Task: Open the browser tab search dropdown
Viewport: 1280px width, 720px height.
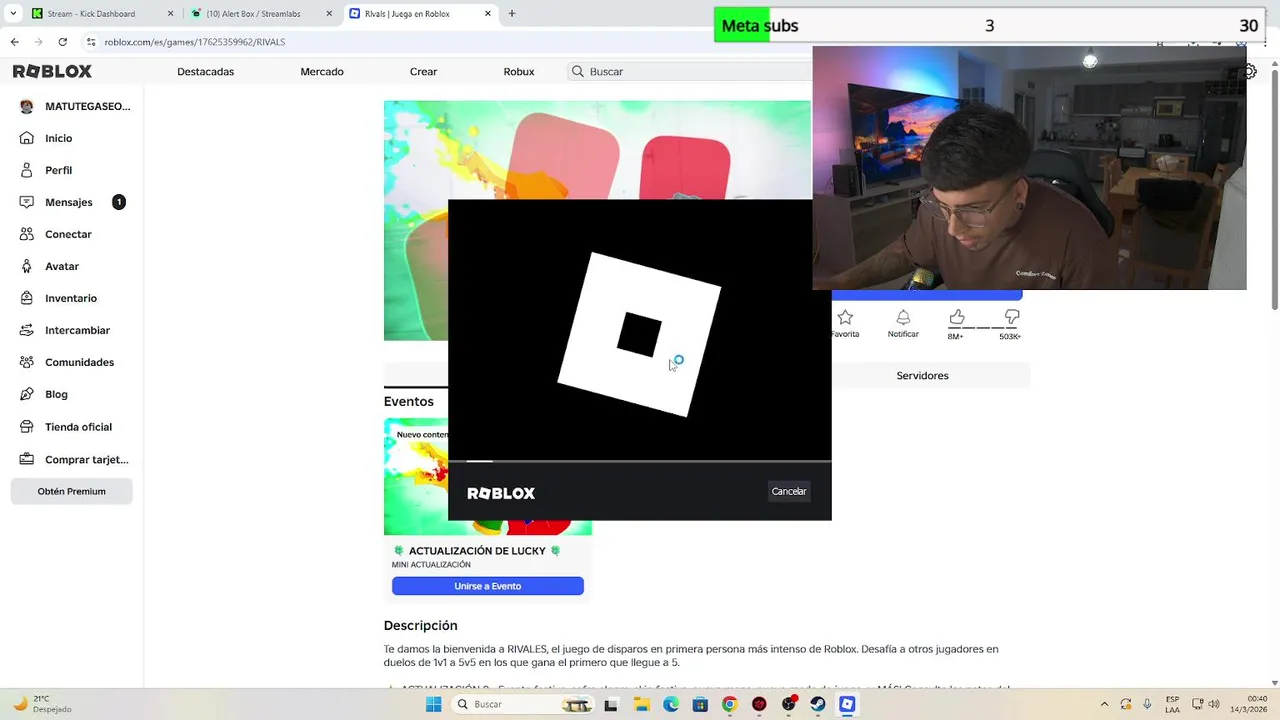Action: [x=15, y=13]
